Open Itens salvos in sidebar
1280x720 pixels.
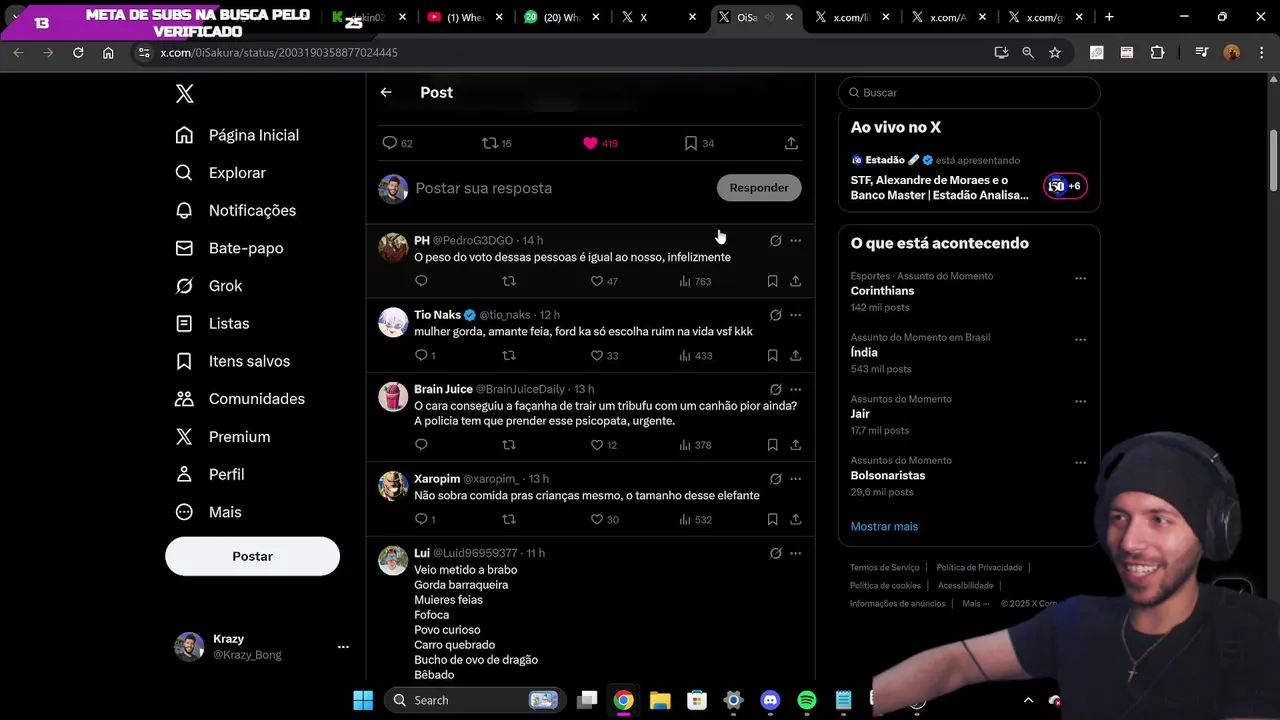[x=233, y=361]
